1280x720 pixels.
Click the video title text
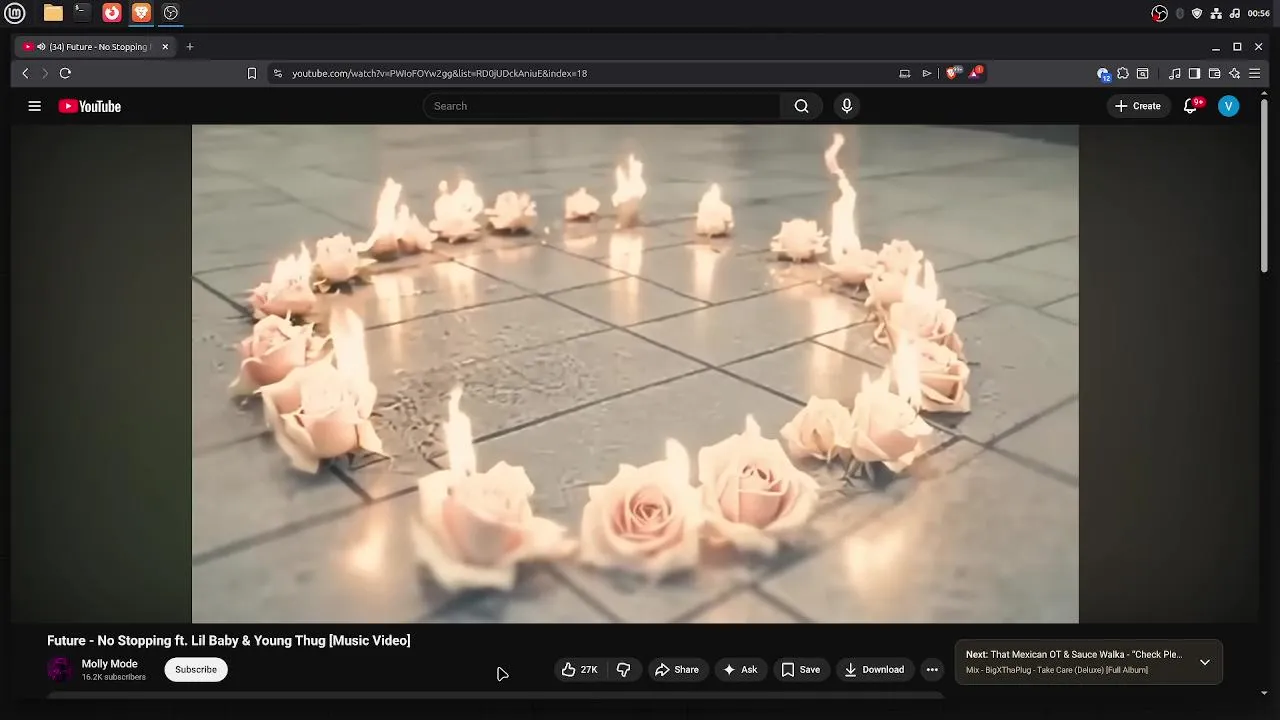point(229,641)
